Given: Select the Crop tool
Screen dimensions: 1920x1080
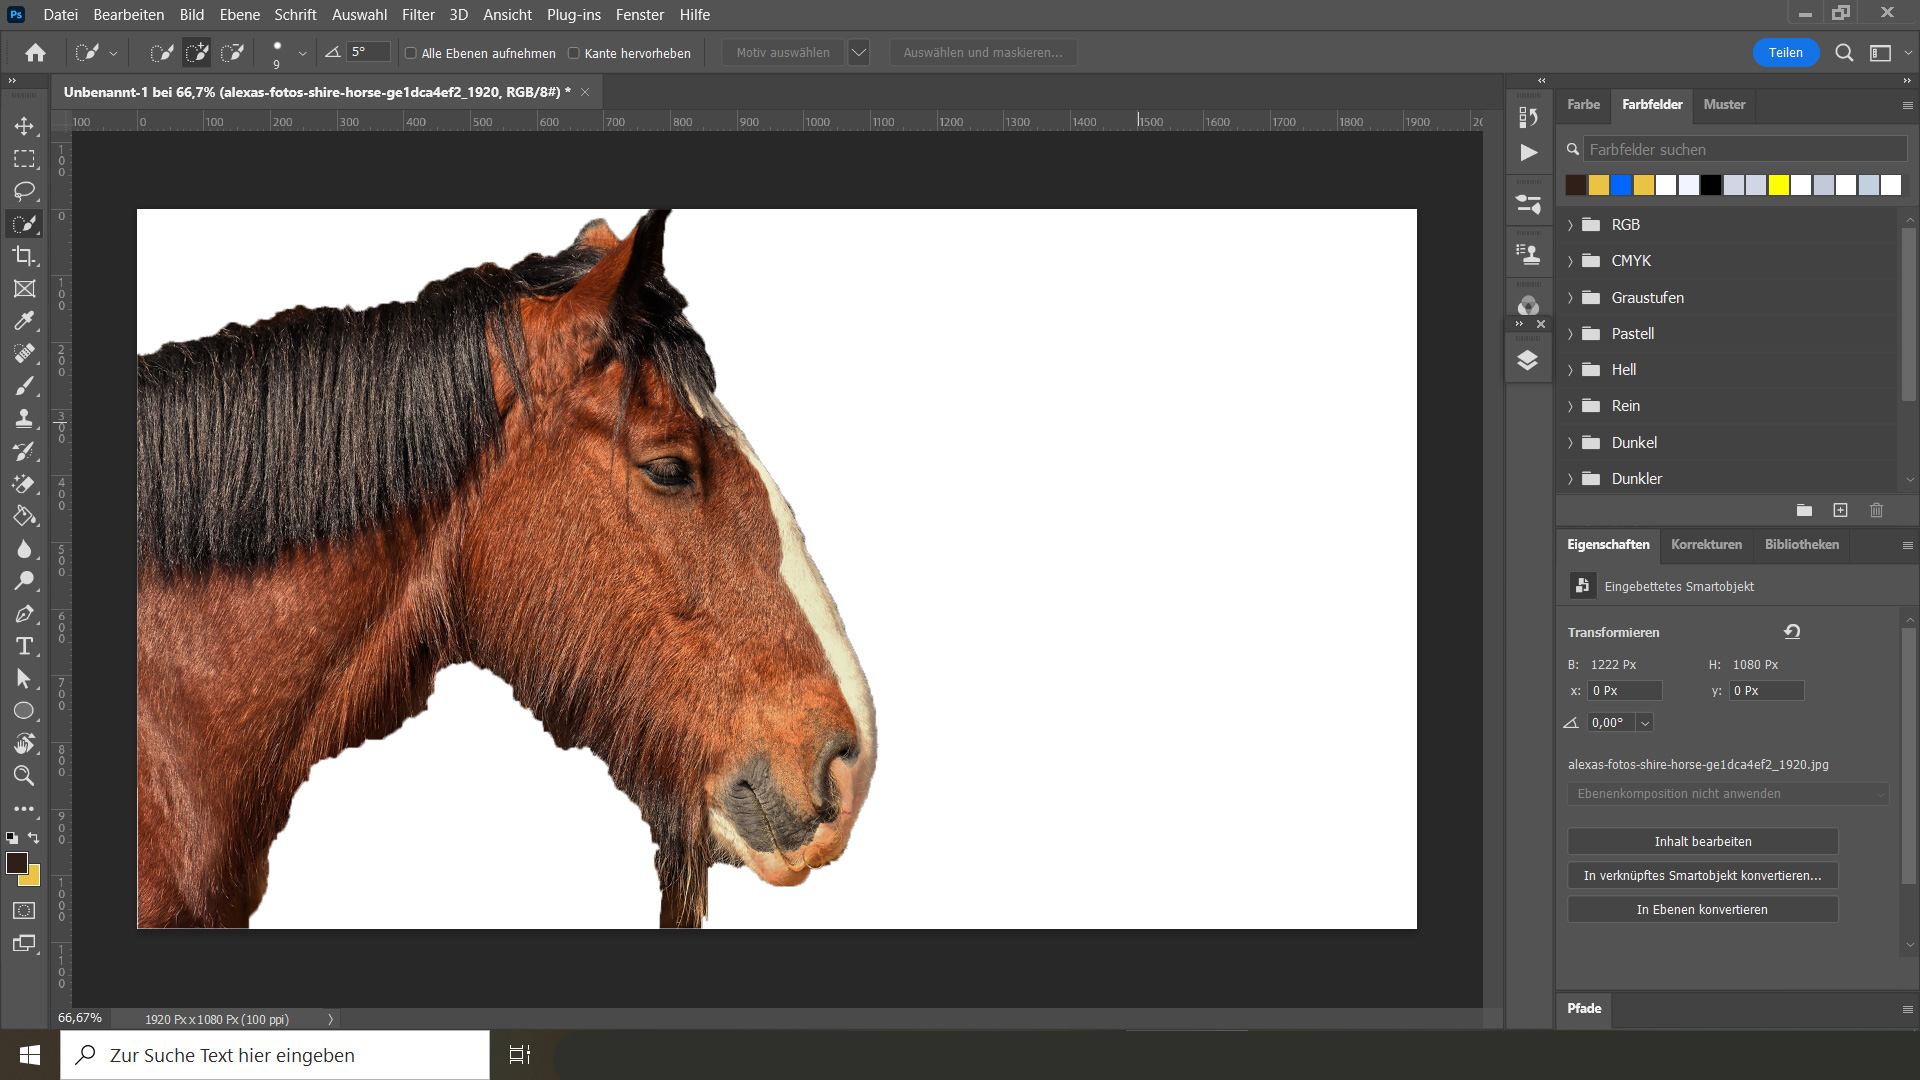Looking at the screenshot, I should 24,256.
